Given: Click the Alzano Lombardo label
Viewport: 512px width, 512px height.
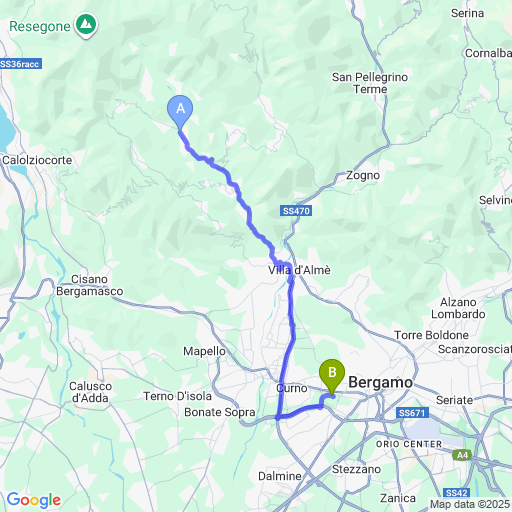Looking at the screenshot, I should 458,308.
